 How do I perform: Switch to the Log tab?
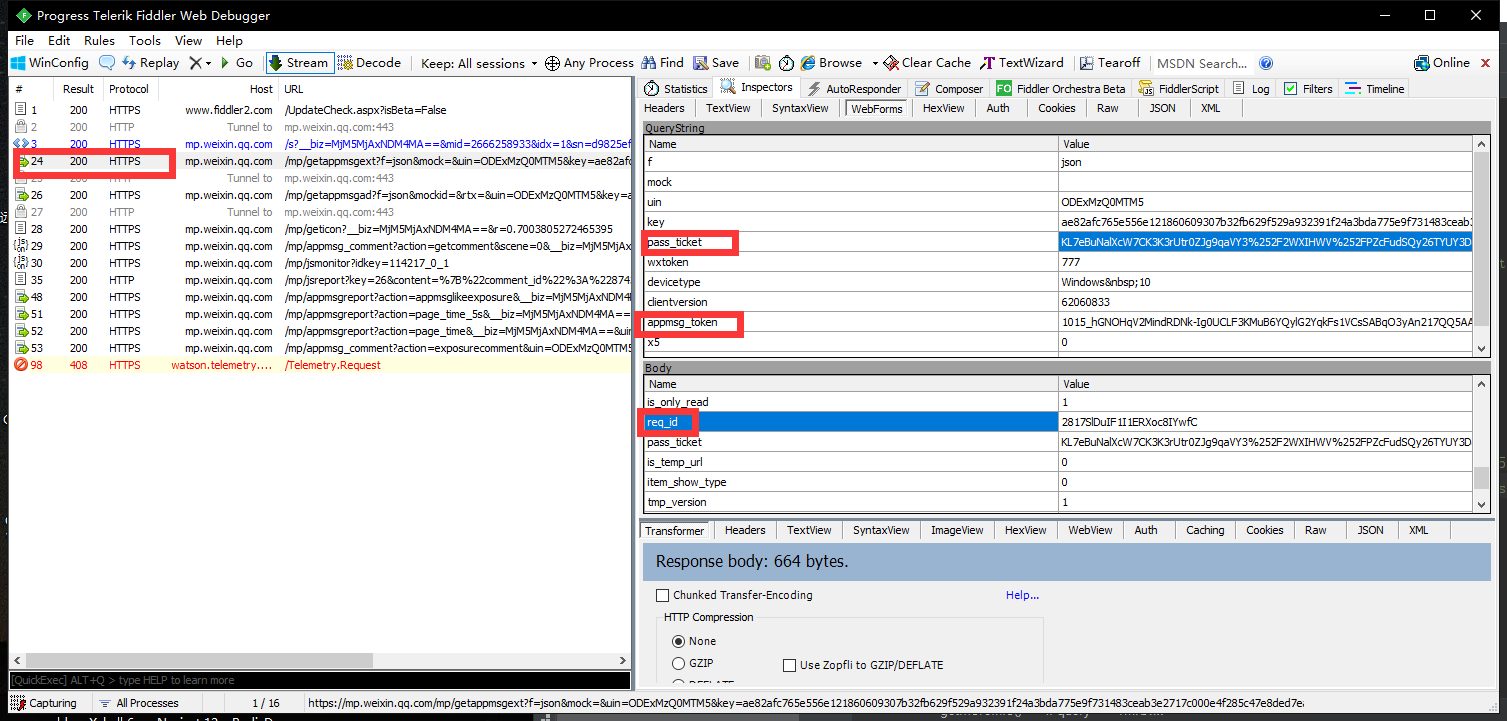[x=1251, y=89]
